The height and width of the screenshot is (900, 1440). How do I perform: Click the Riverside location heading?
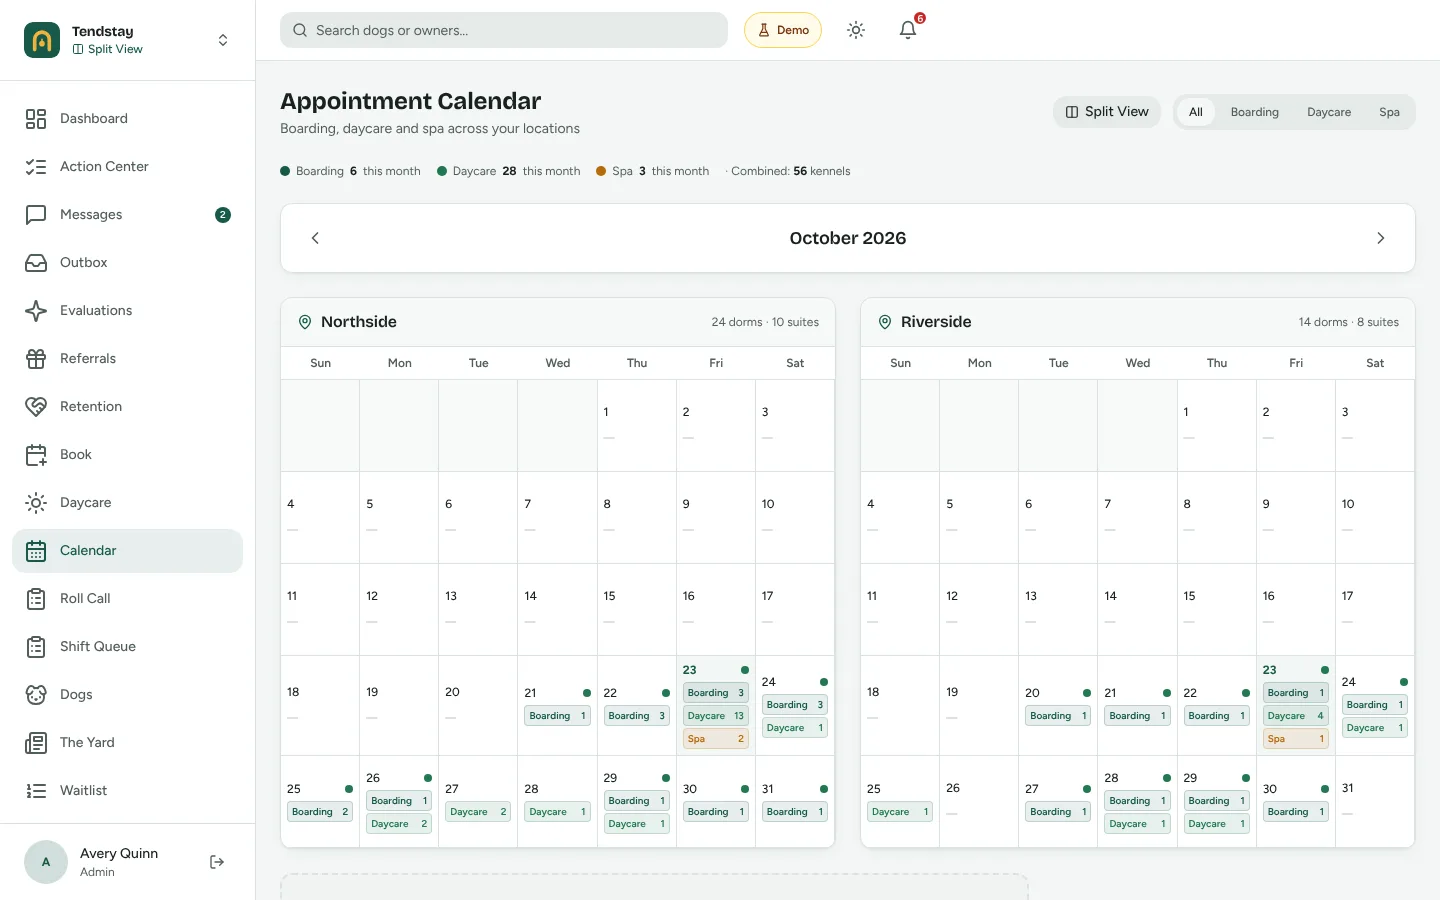pos(936,322)
